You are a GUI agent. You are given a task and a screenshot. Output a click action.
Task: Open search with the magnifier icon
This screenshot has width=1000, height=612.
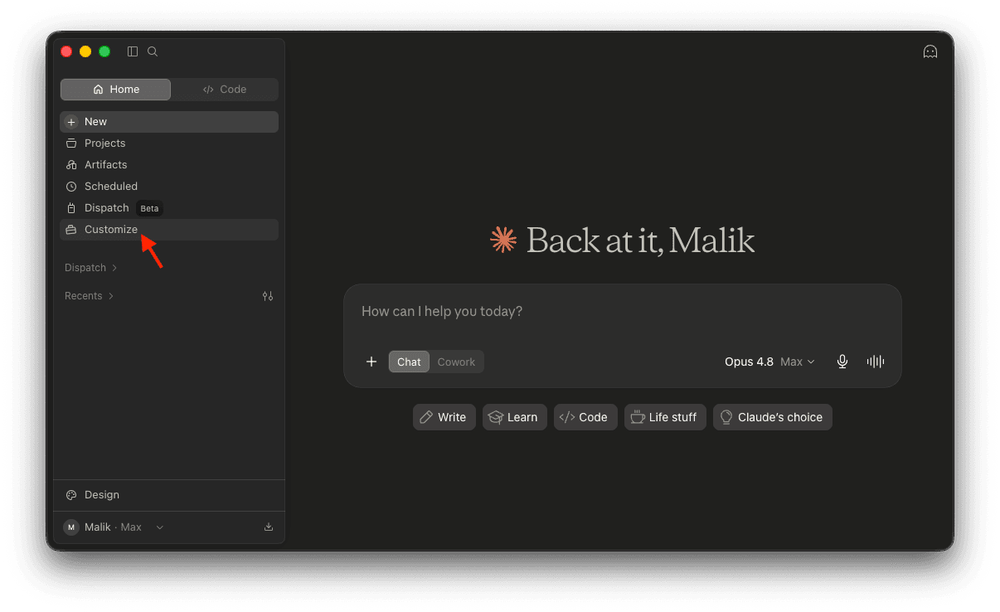[x=152, y=52]
